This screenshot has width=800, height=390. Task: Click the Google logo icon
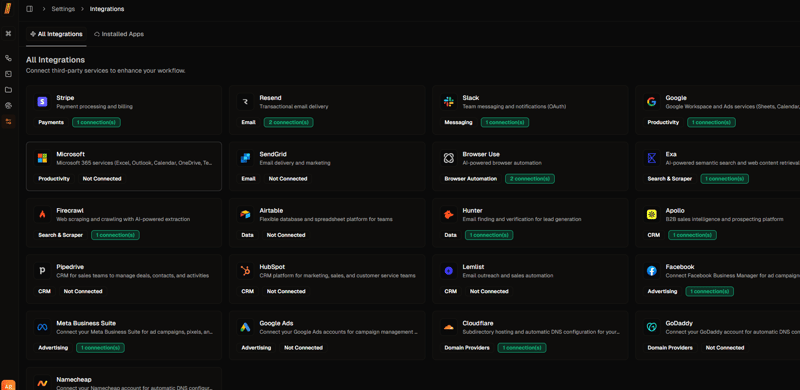(x=652, y=102)
